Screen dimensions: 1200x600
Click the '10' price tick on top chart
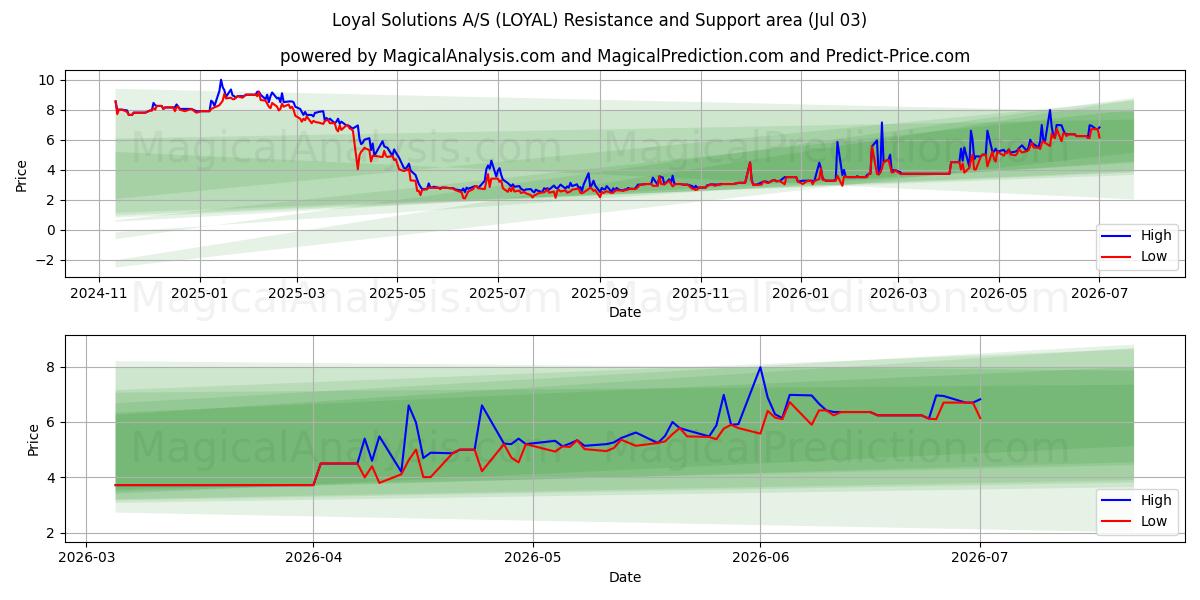click(48, 80)
